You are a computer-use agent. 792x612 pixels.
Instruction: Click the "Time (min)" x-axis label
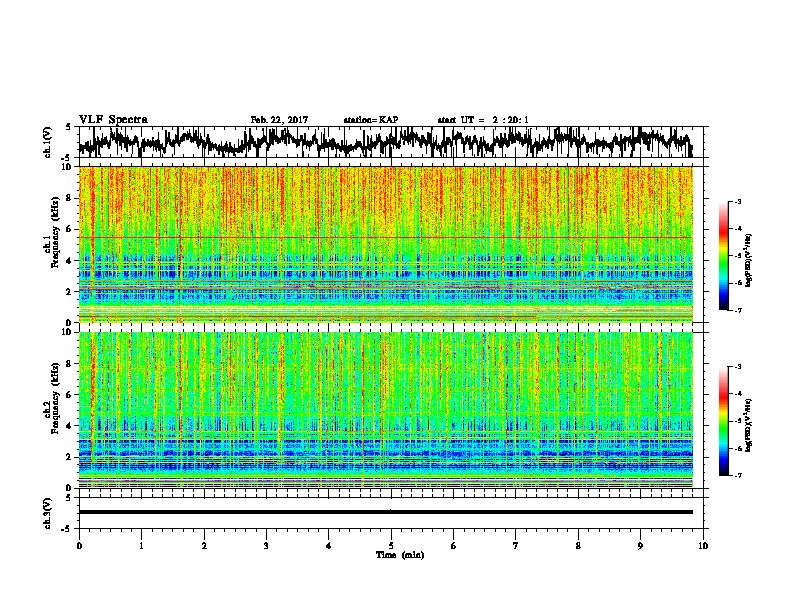click(x=400, y=555)
